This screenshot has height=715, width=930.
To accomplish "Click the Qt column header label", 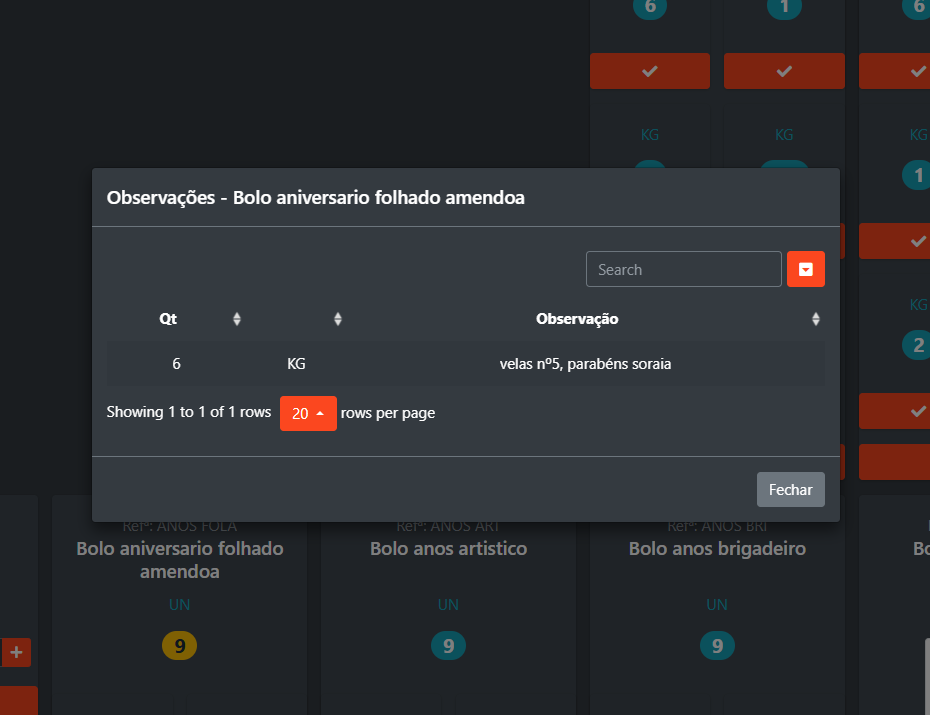I will pyautogui.click(x=168, y=319).
